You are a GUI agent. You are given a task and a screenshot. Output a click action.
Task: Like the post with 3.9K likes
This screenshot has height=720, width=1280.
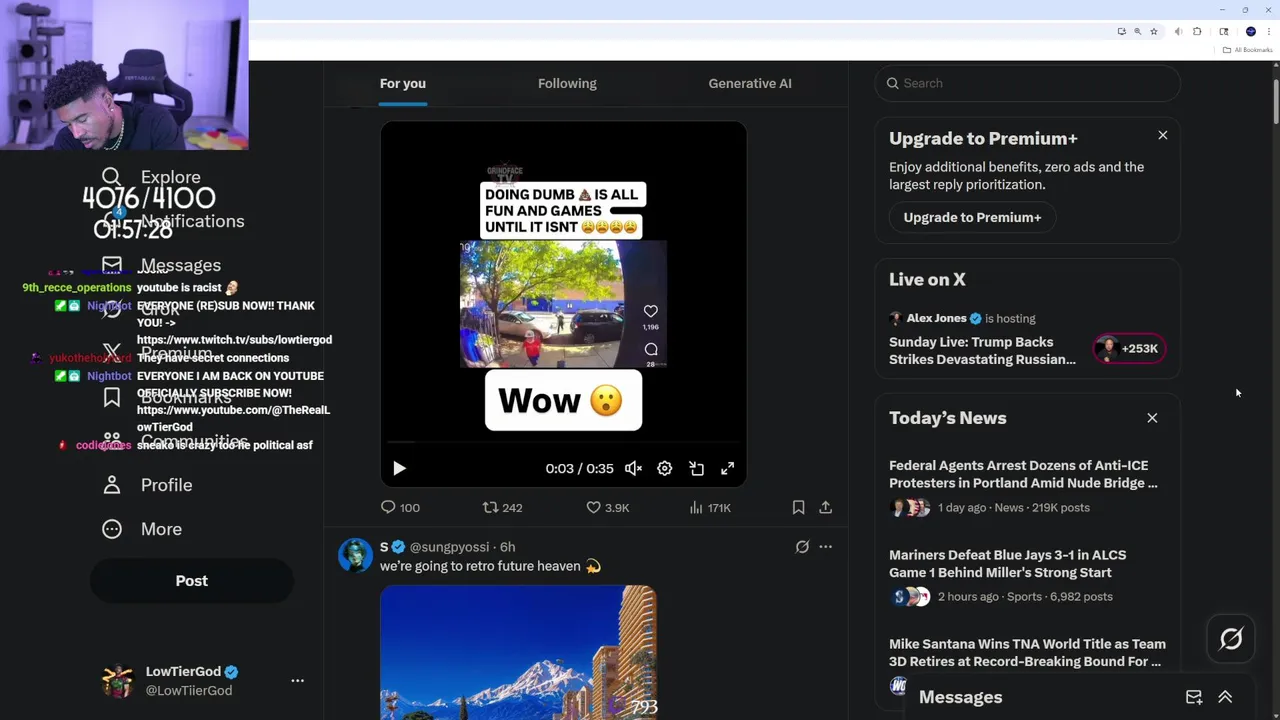coord(608,508)
